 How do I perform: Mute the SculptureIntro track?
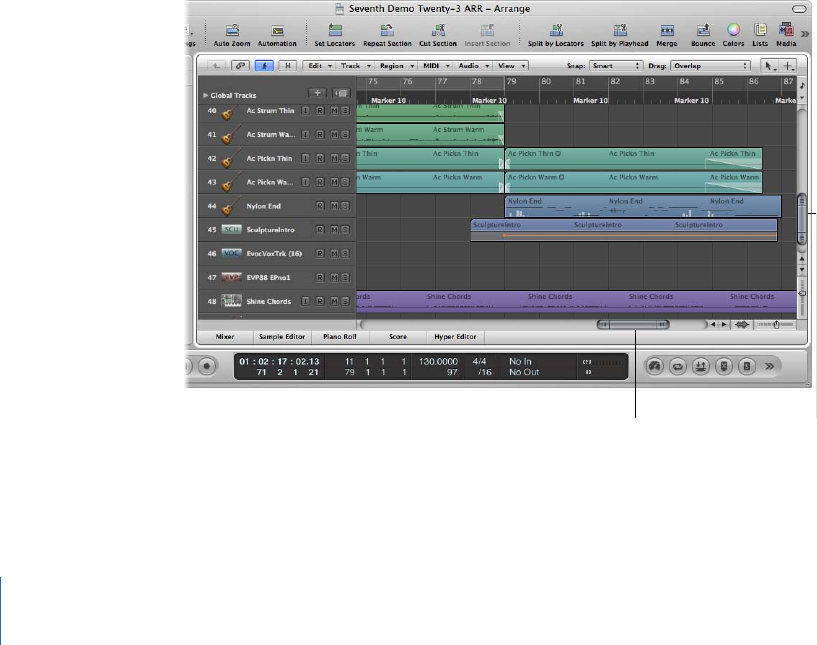(335, 230)
